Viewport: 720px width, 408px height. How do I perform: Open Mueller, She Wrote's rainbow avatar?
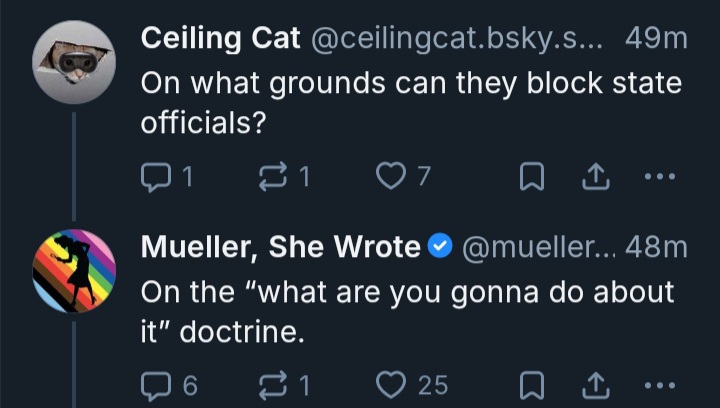(75, 269)
